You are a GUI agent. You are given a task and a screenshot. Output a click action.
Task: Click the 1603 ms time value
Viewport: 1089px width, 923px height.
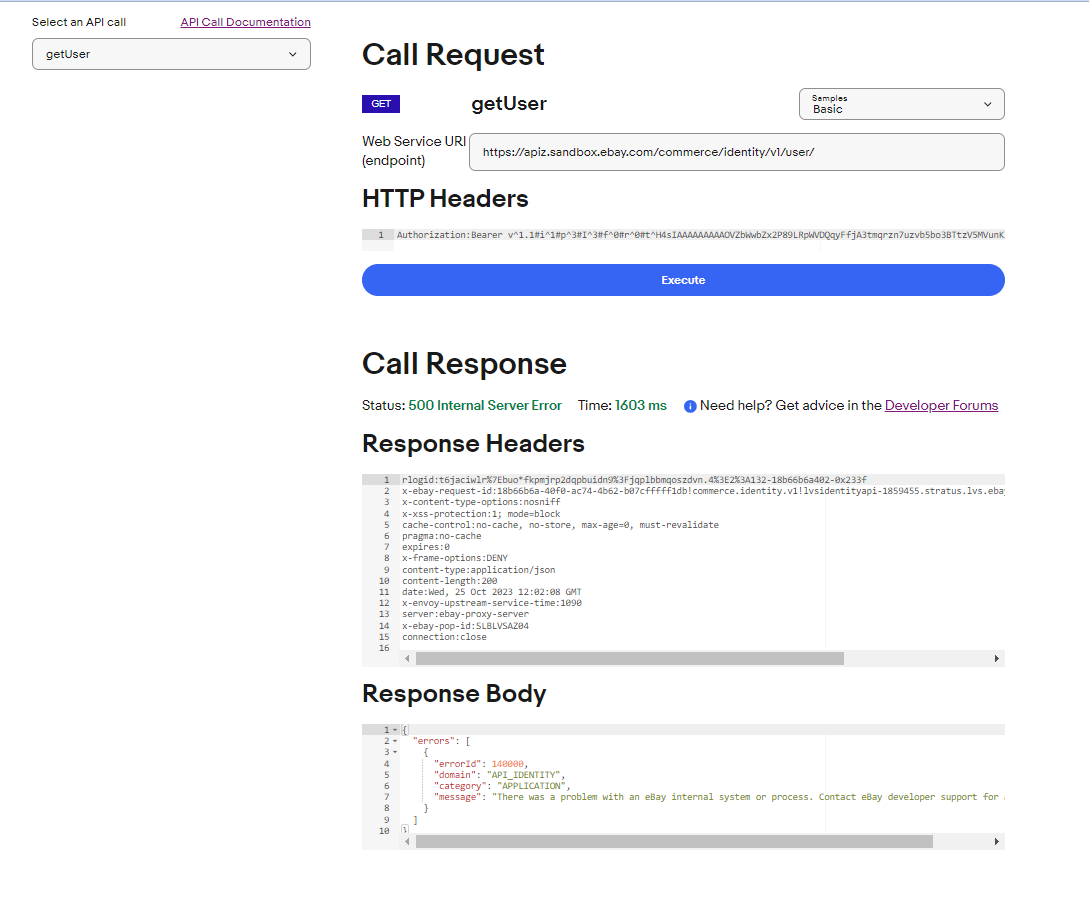(x=640, y=406)
